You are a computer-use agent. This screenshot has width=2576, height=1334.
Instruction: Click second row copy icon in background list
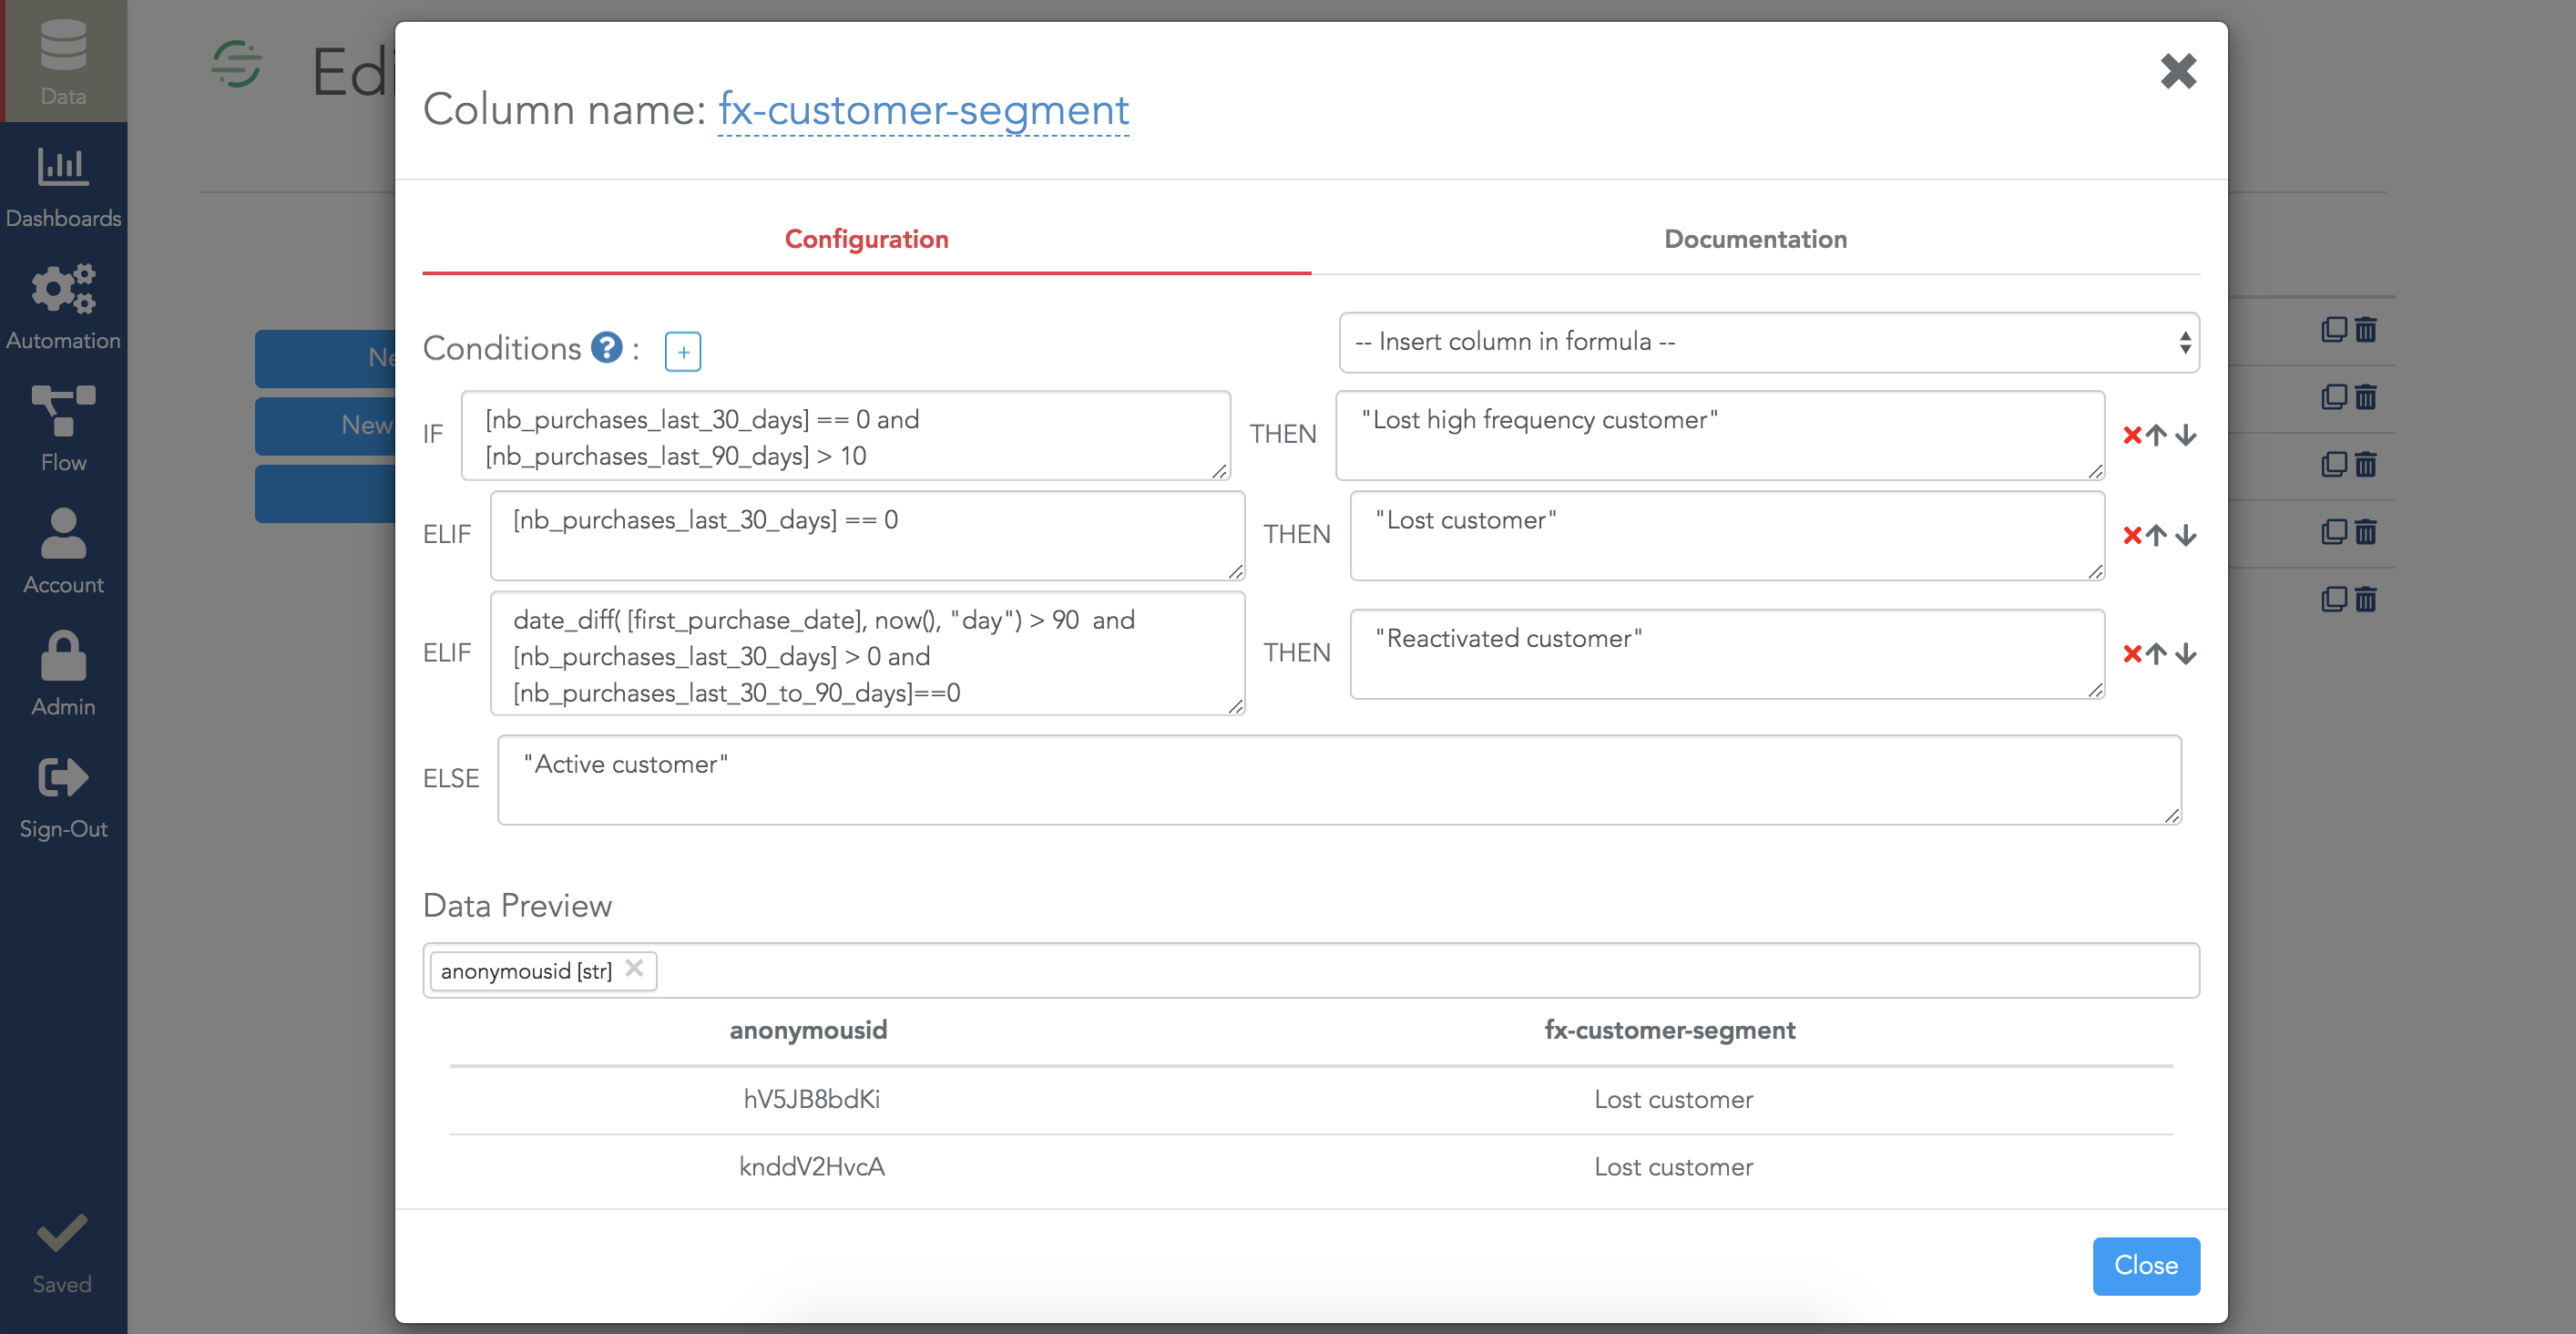point(2333,396)
